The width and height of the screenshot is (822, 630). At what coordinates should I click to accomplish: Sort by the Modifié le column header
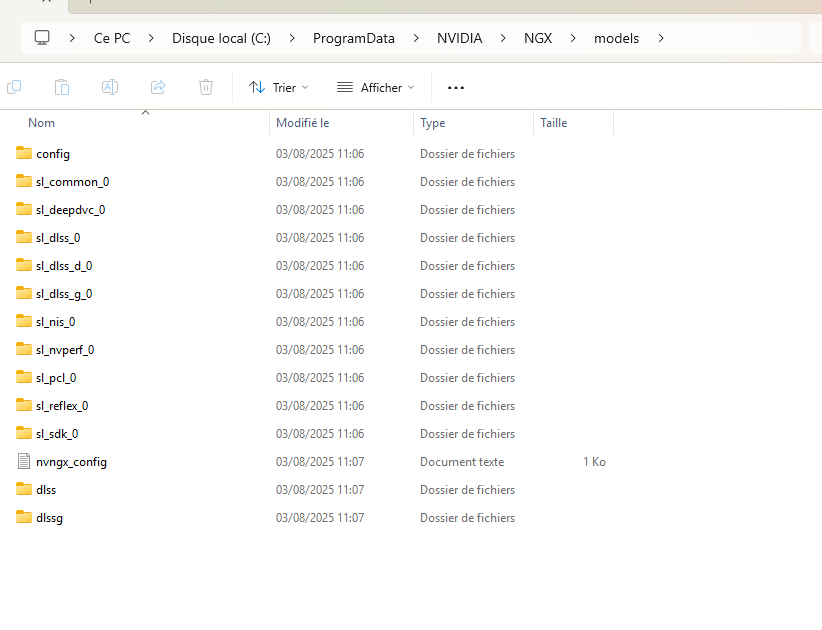point(302,123)
